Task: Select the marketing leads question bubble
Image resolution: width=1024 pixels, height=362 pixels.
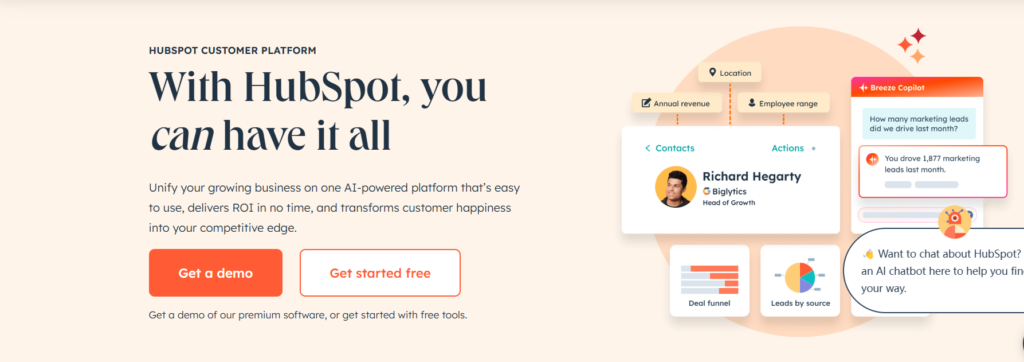Action: pyautogui.click(x=918, y=123)
